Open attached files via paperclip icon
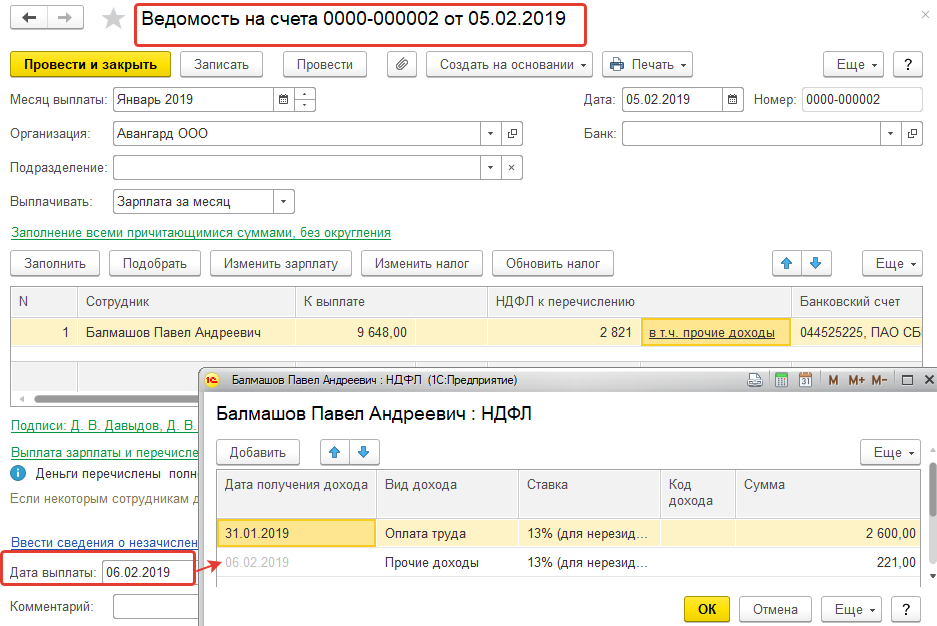The image size is (937, 626). (x=402, y=65)
